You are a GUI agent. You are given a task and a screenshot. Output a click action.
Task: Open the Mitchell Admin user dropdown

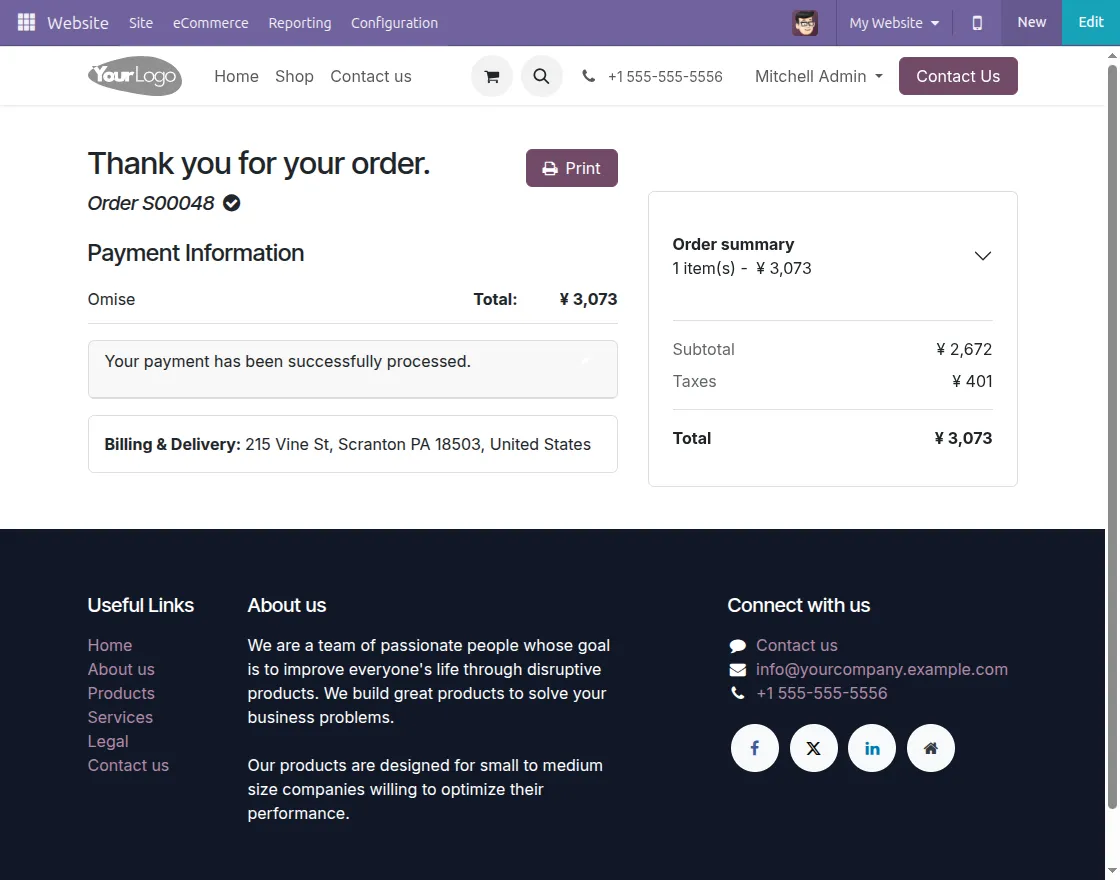(x=818, y=76)
